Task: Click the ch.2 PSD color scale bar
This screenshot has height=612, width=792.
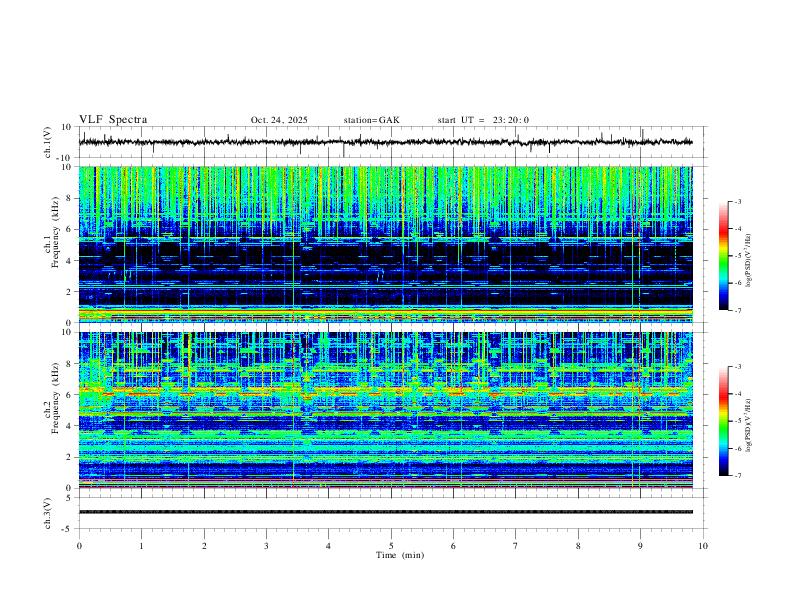Action: 723,421
